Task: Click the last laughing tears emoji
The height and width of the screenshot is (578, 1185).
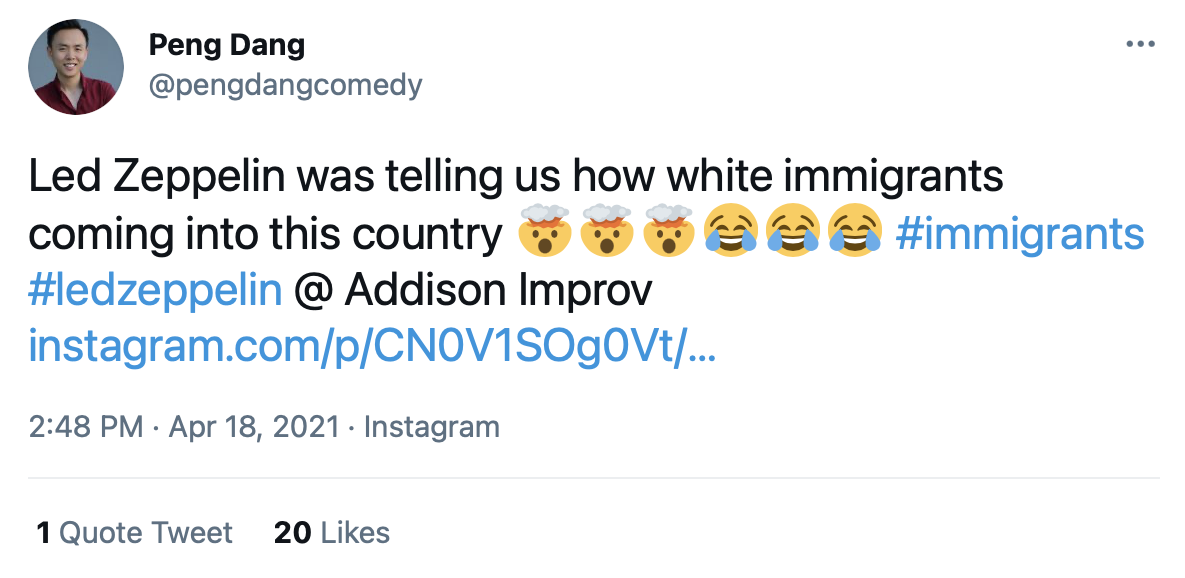Action: click(x=853, y=233)
